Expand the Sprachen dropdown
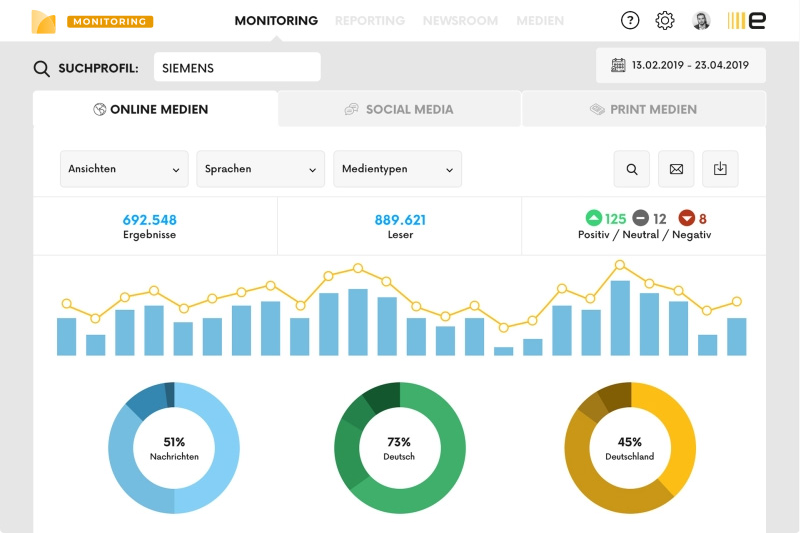 click(x=261, y=169)
